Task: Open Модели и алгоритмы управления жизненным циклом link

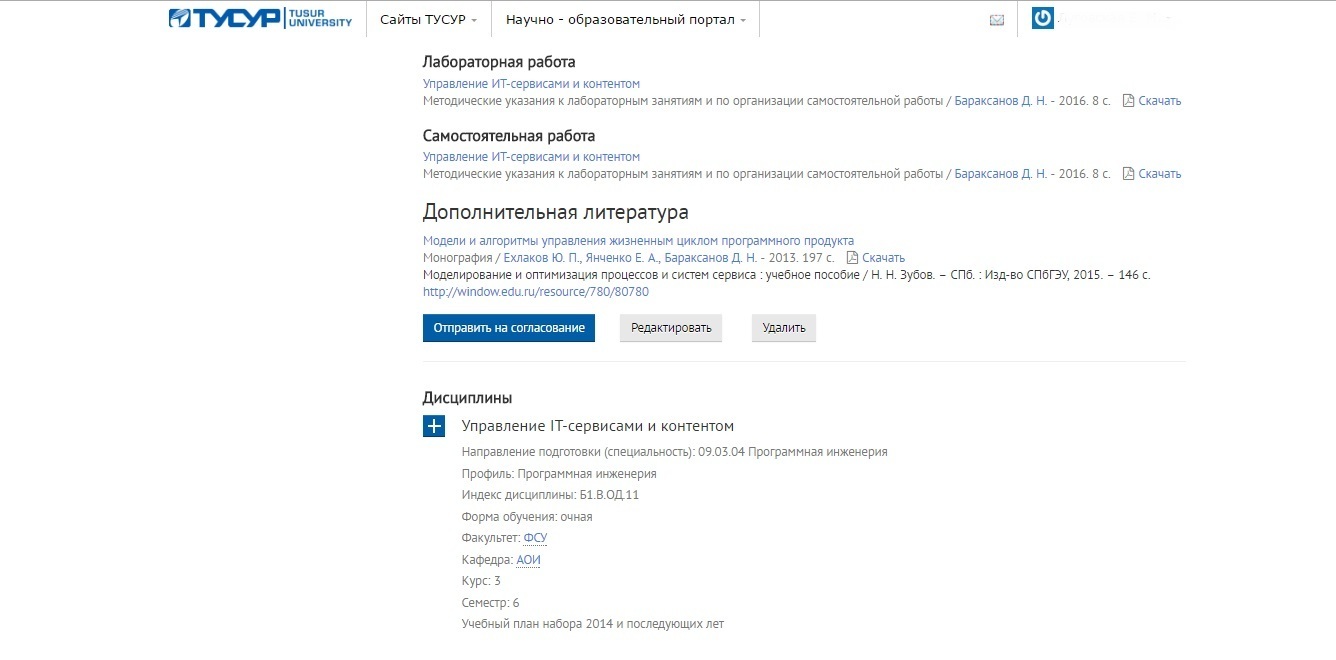Action: click(638, 241)
